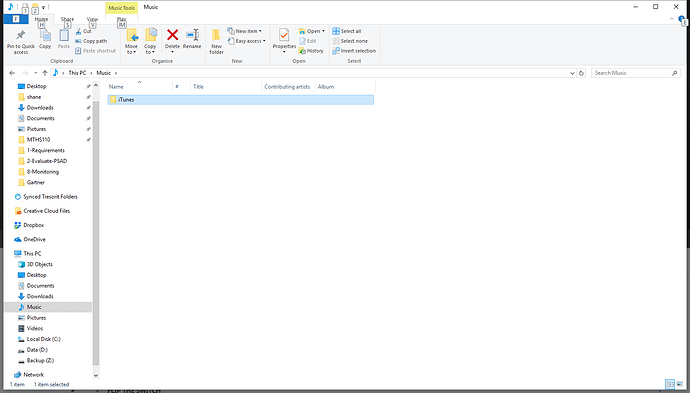The width and height of the screenshot is (690, 393).
Task: Sort by the Album column header
Action: (345, 87)
